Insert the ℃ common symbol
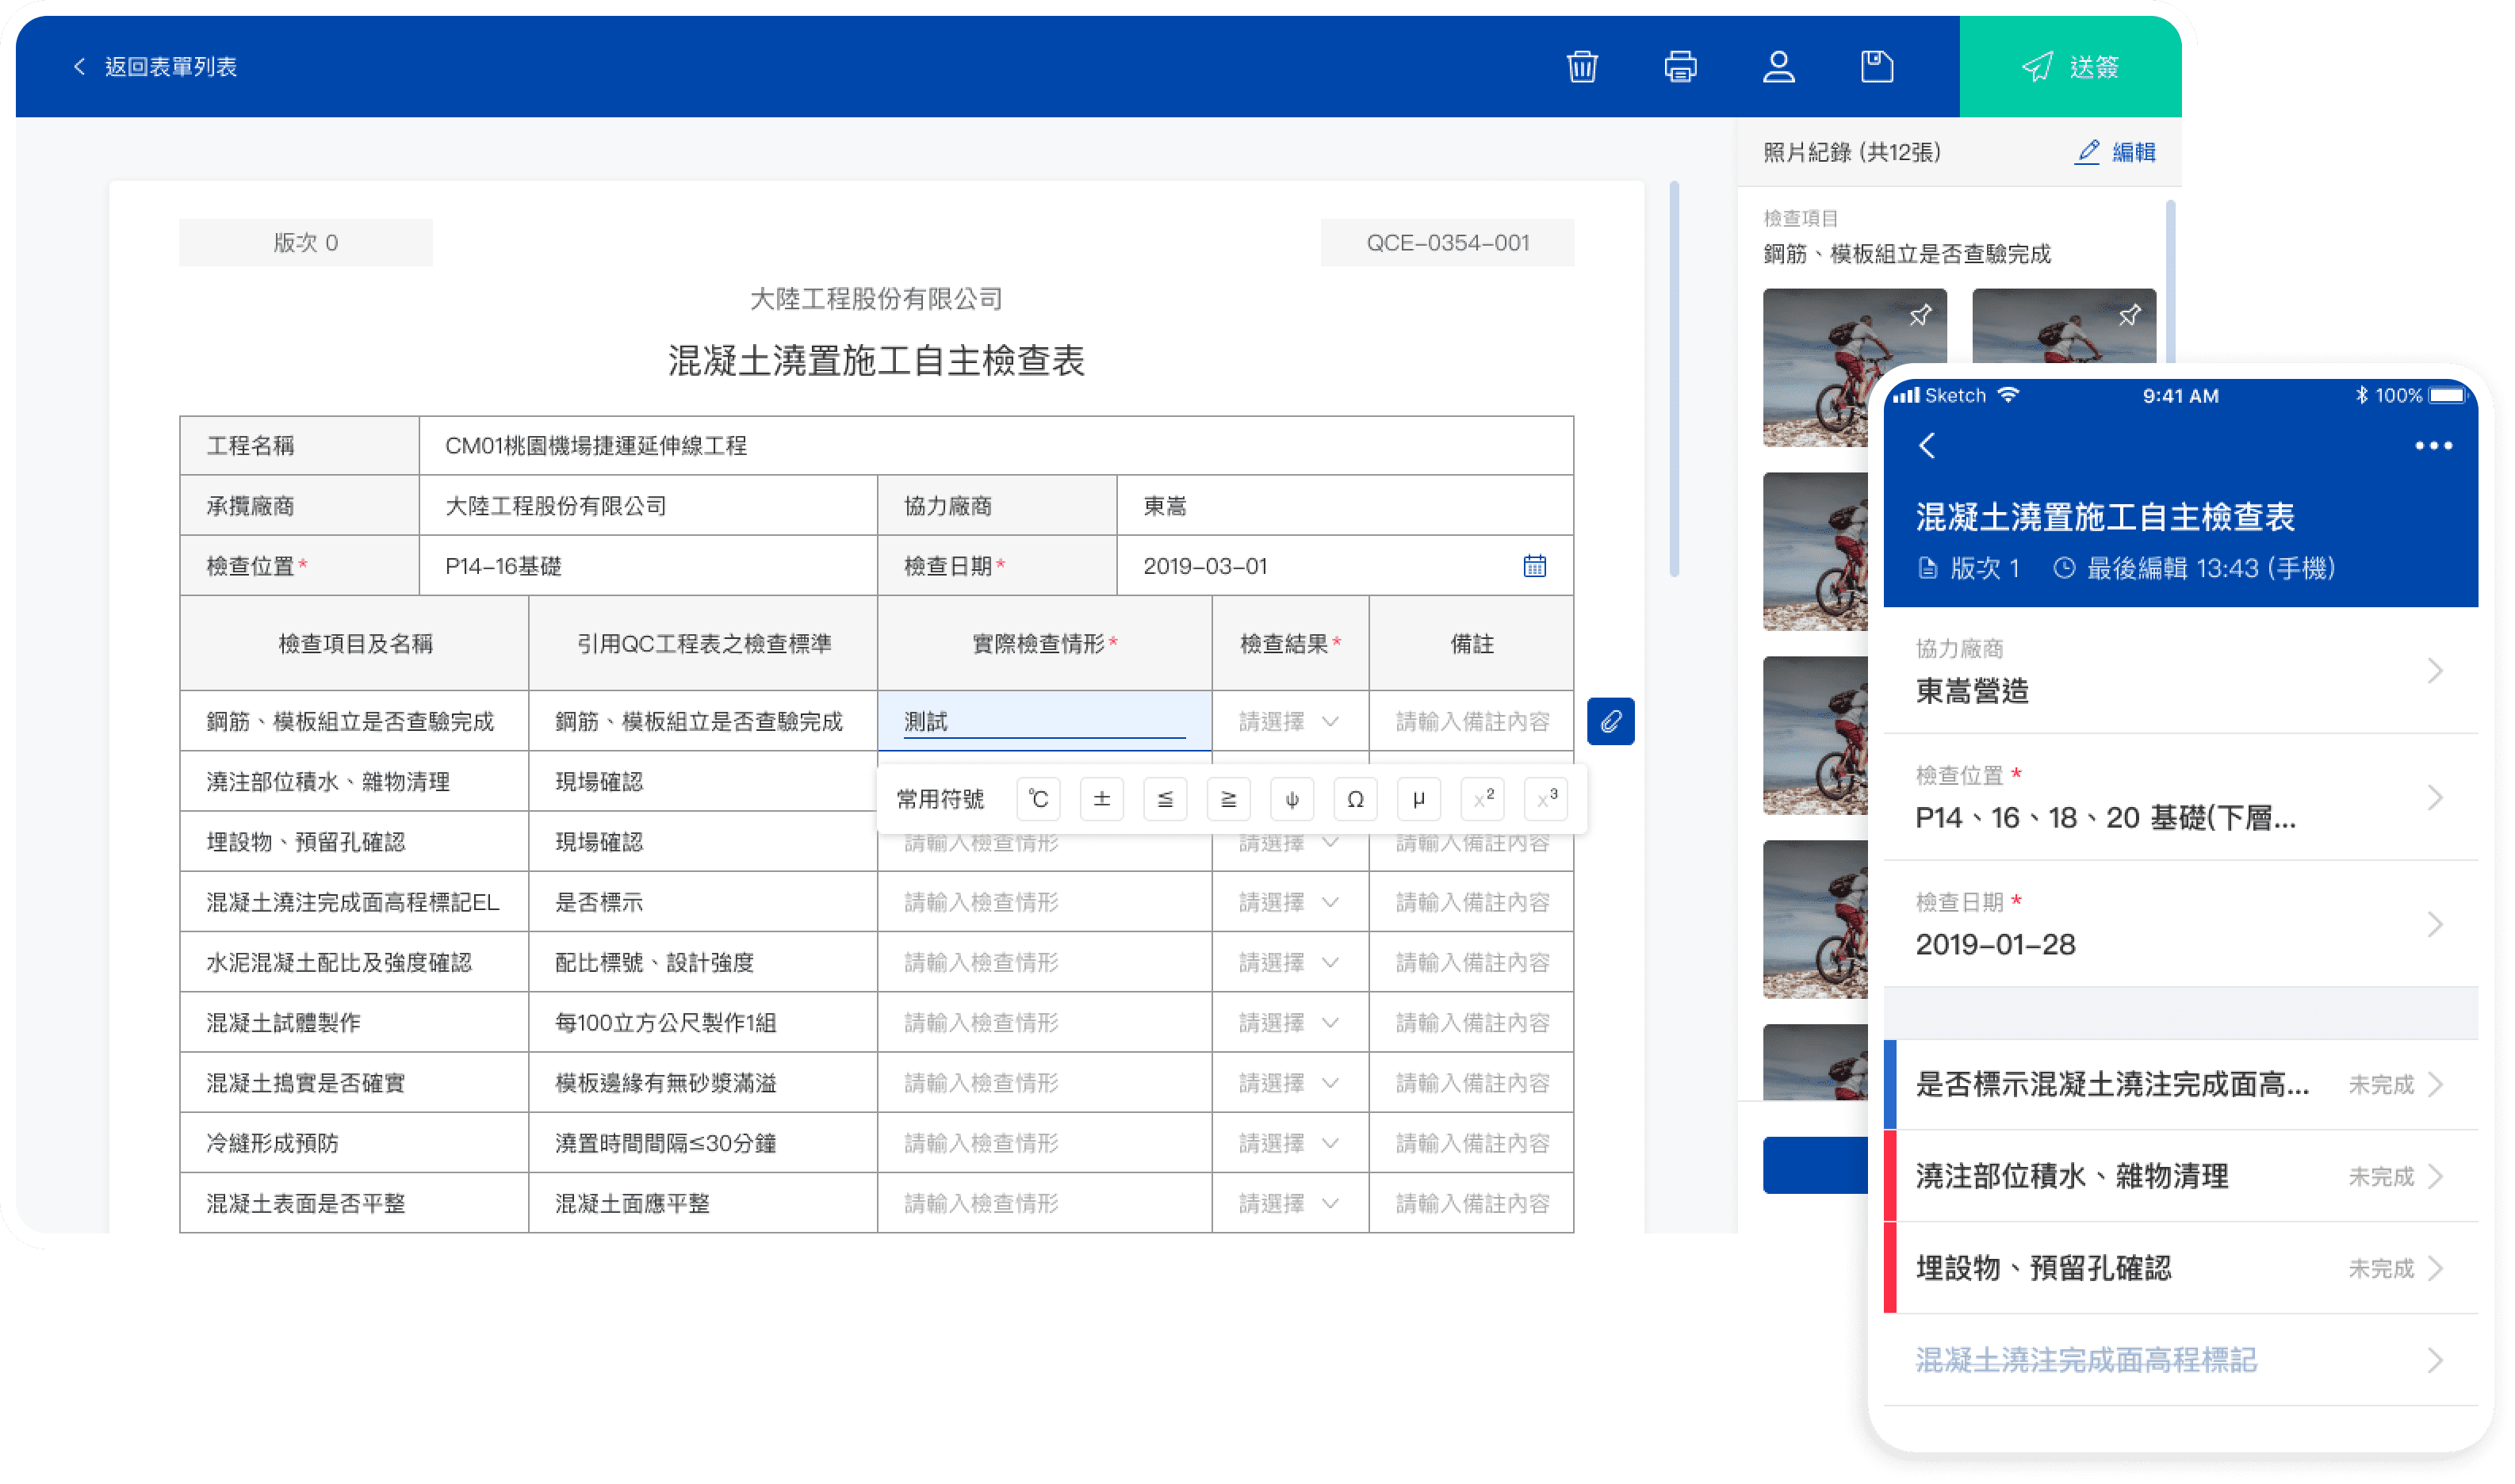Screen dimensions: 2515x1484 pos(1038,799)
